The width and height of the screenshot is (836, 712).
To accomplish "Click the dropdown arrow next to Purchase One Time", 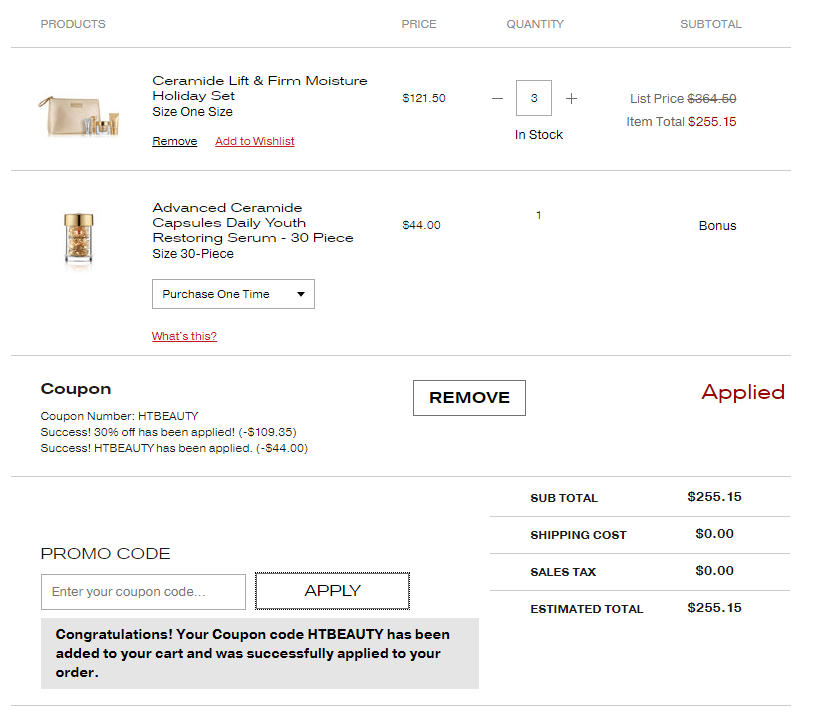I will (301, 294).
